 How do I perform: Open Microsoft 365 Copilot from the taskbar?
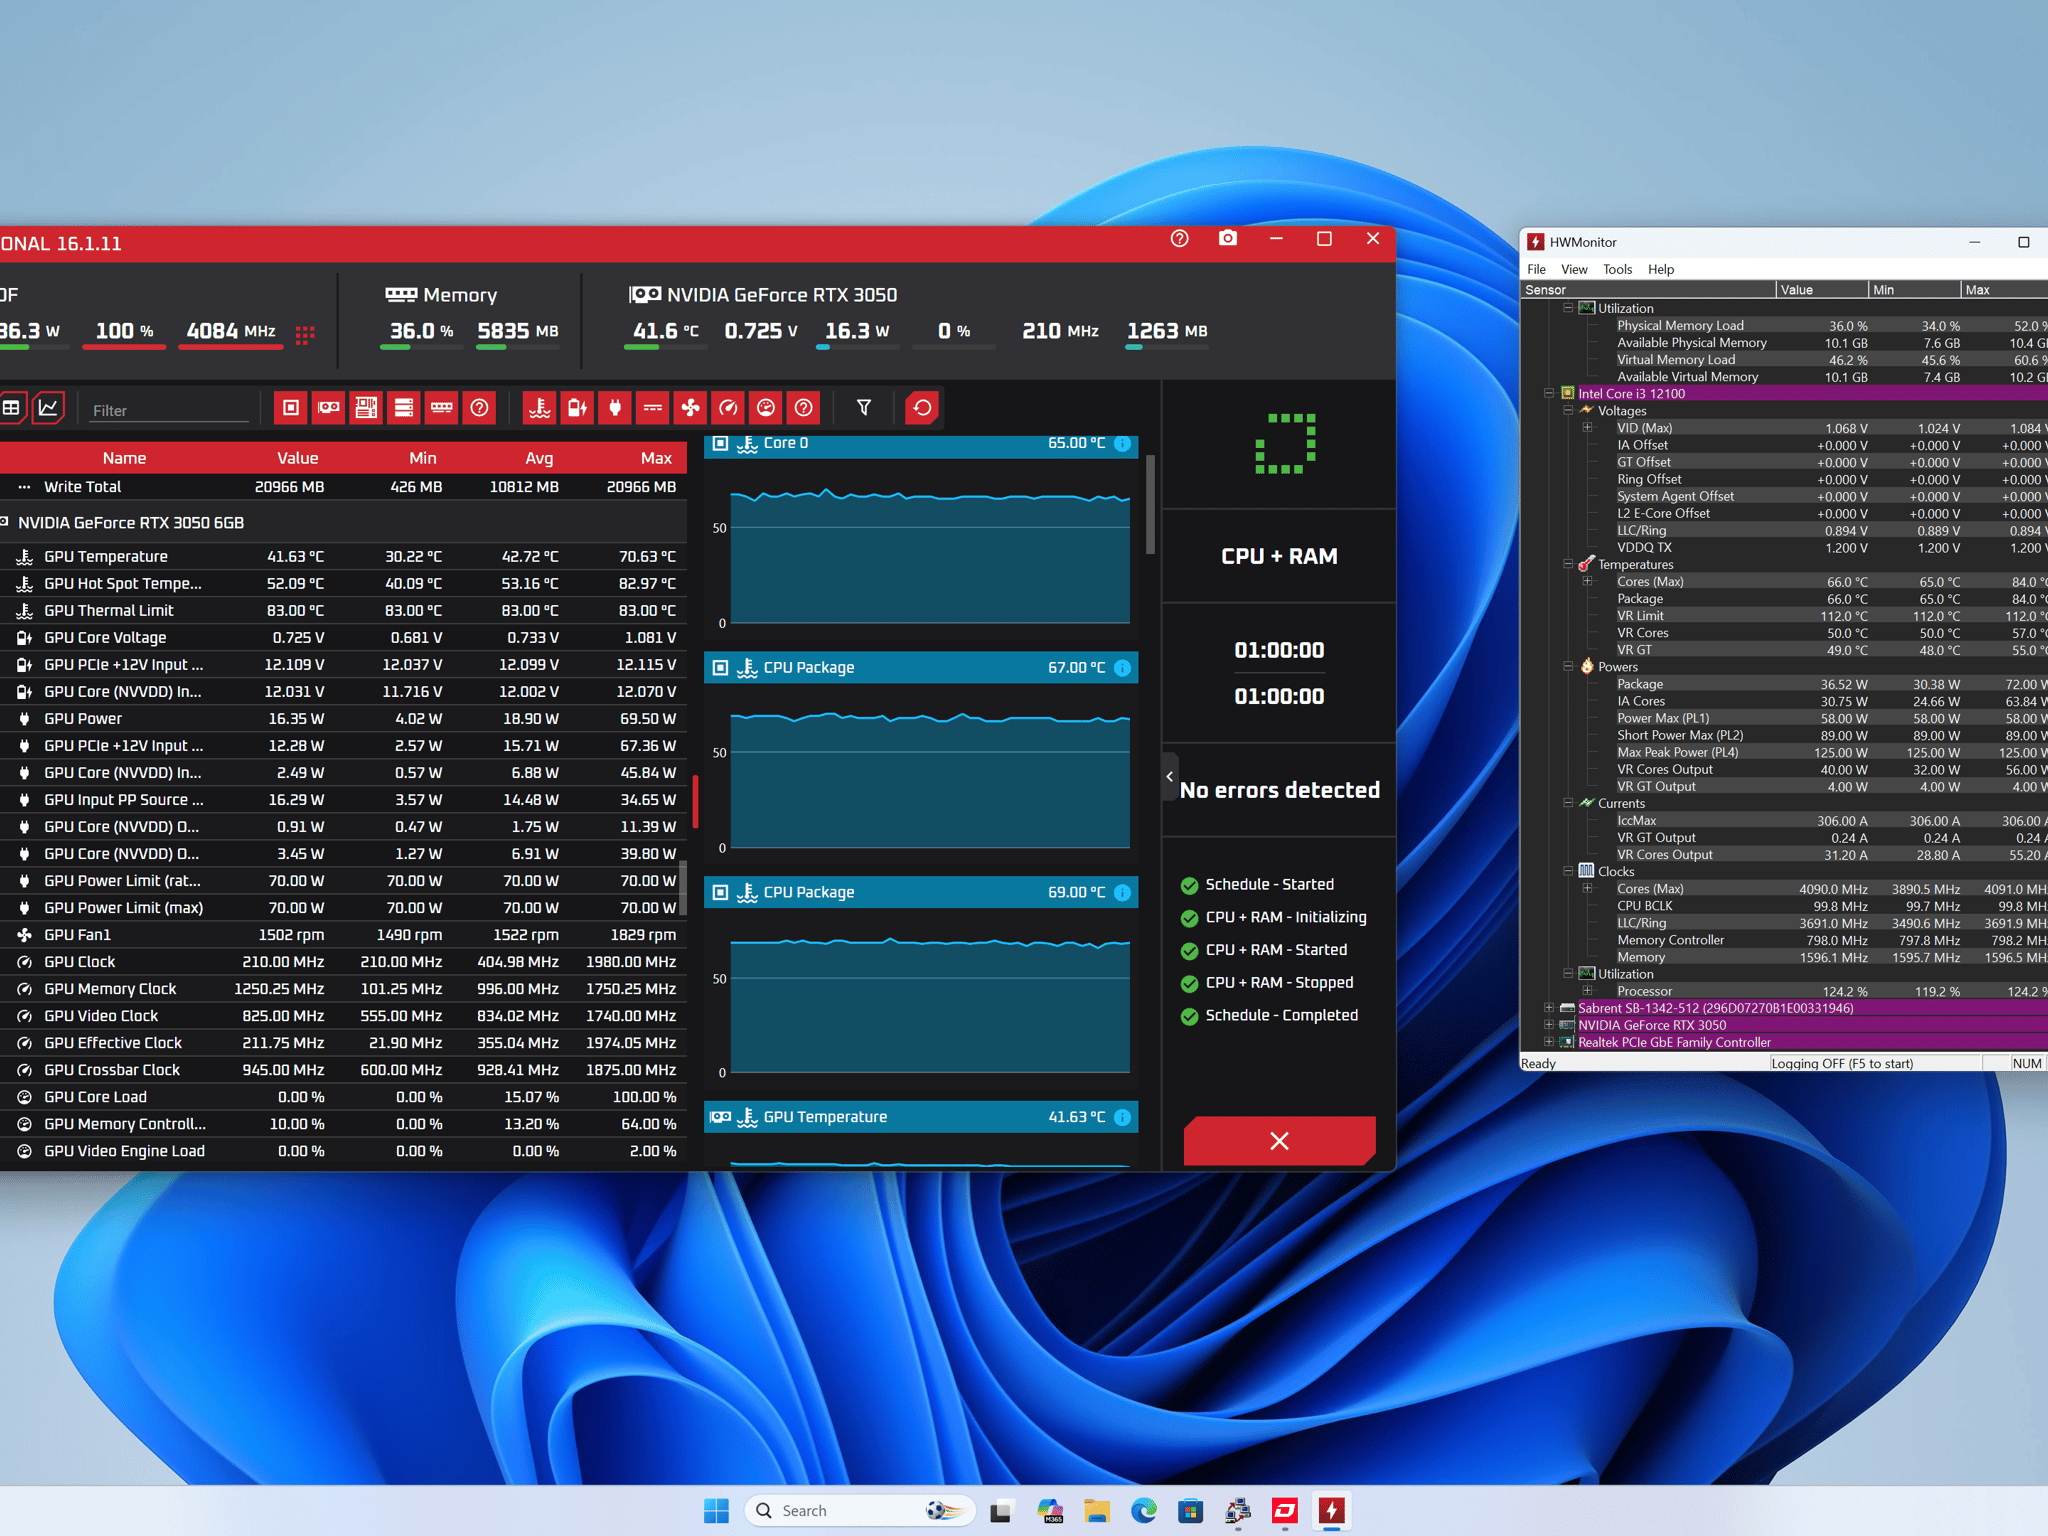(1050, 1511)
